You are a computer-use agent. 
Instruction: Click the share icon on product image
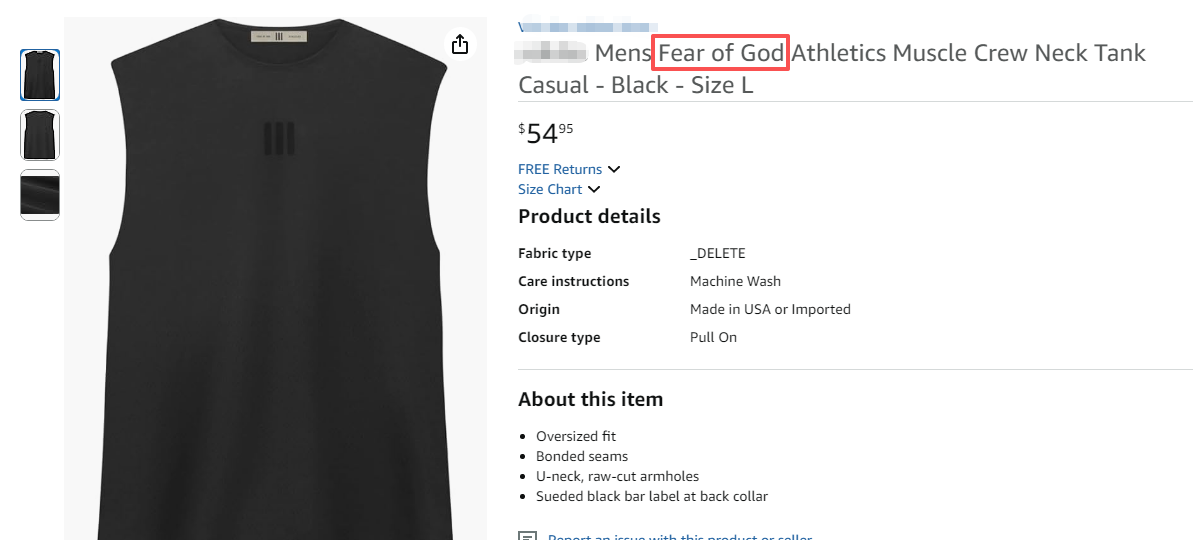(x=459, y=44)
